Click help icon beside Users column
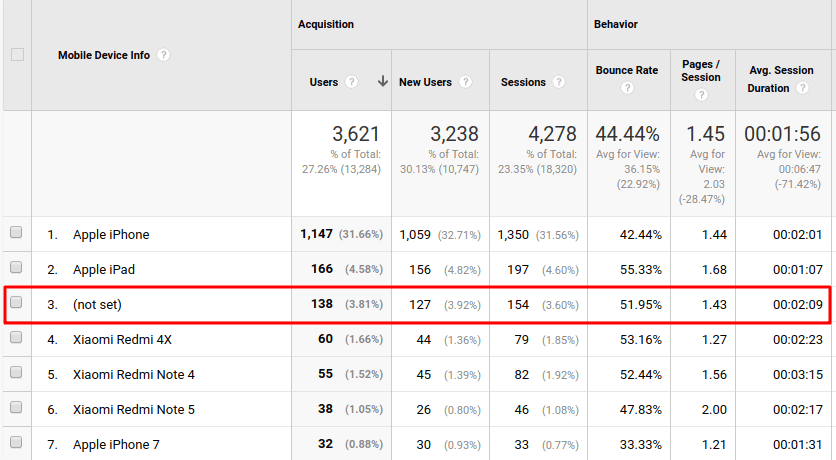Image resolution: width=836 pixels, height=460 pixels. pos(352,82)
